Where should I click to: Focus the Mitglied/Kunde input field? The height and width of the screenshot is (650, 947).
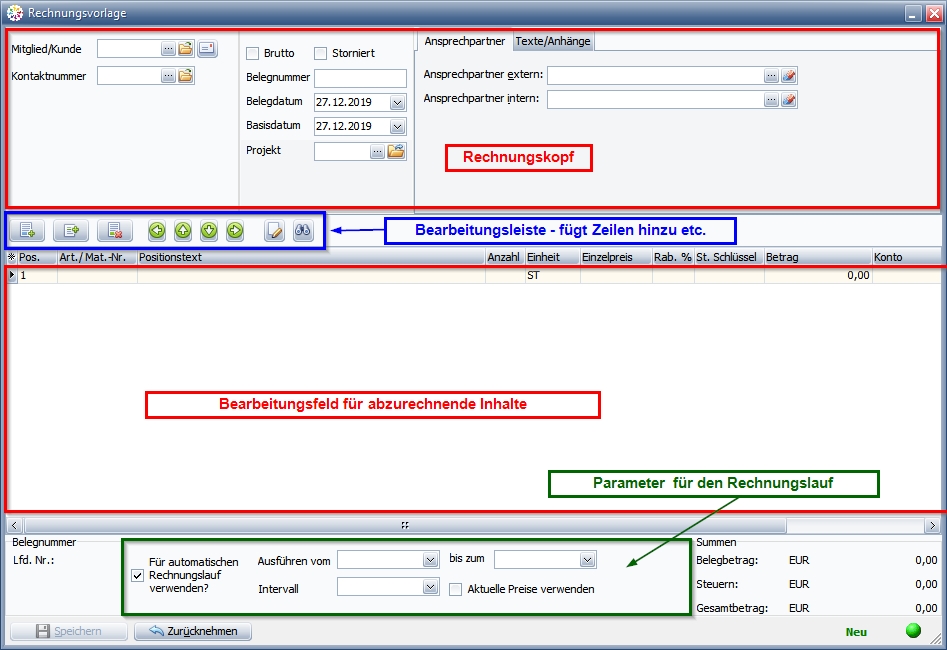click(129, 49)
